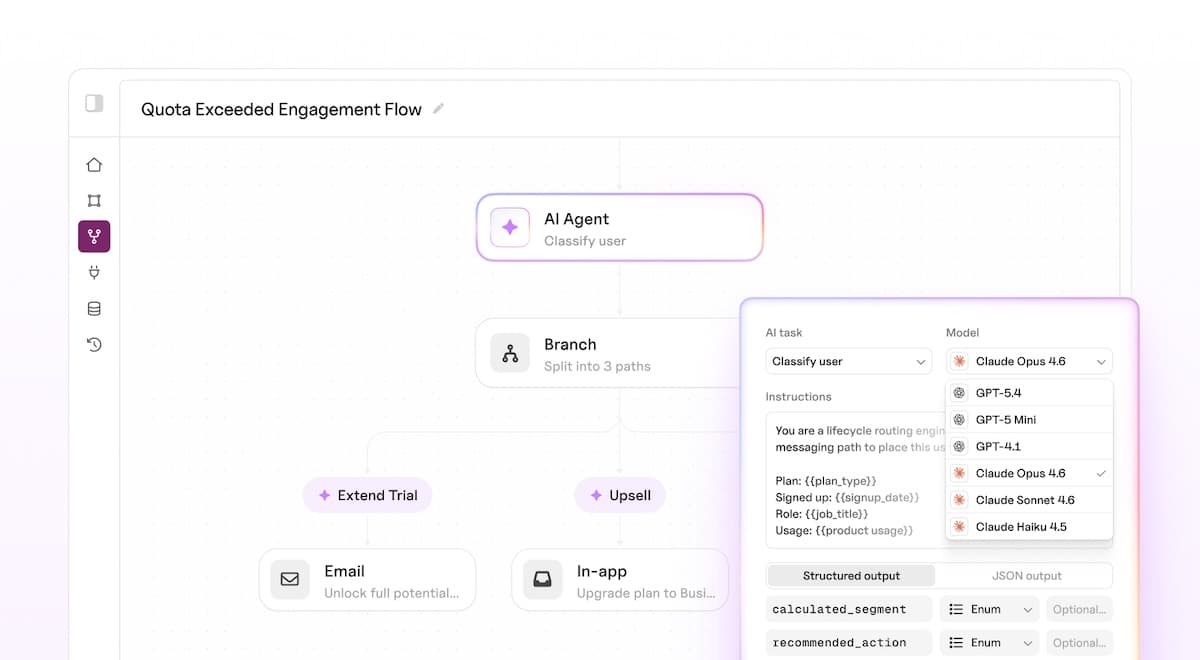Open the AI task Classify user dropdown

(849, 361)
